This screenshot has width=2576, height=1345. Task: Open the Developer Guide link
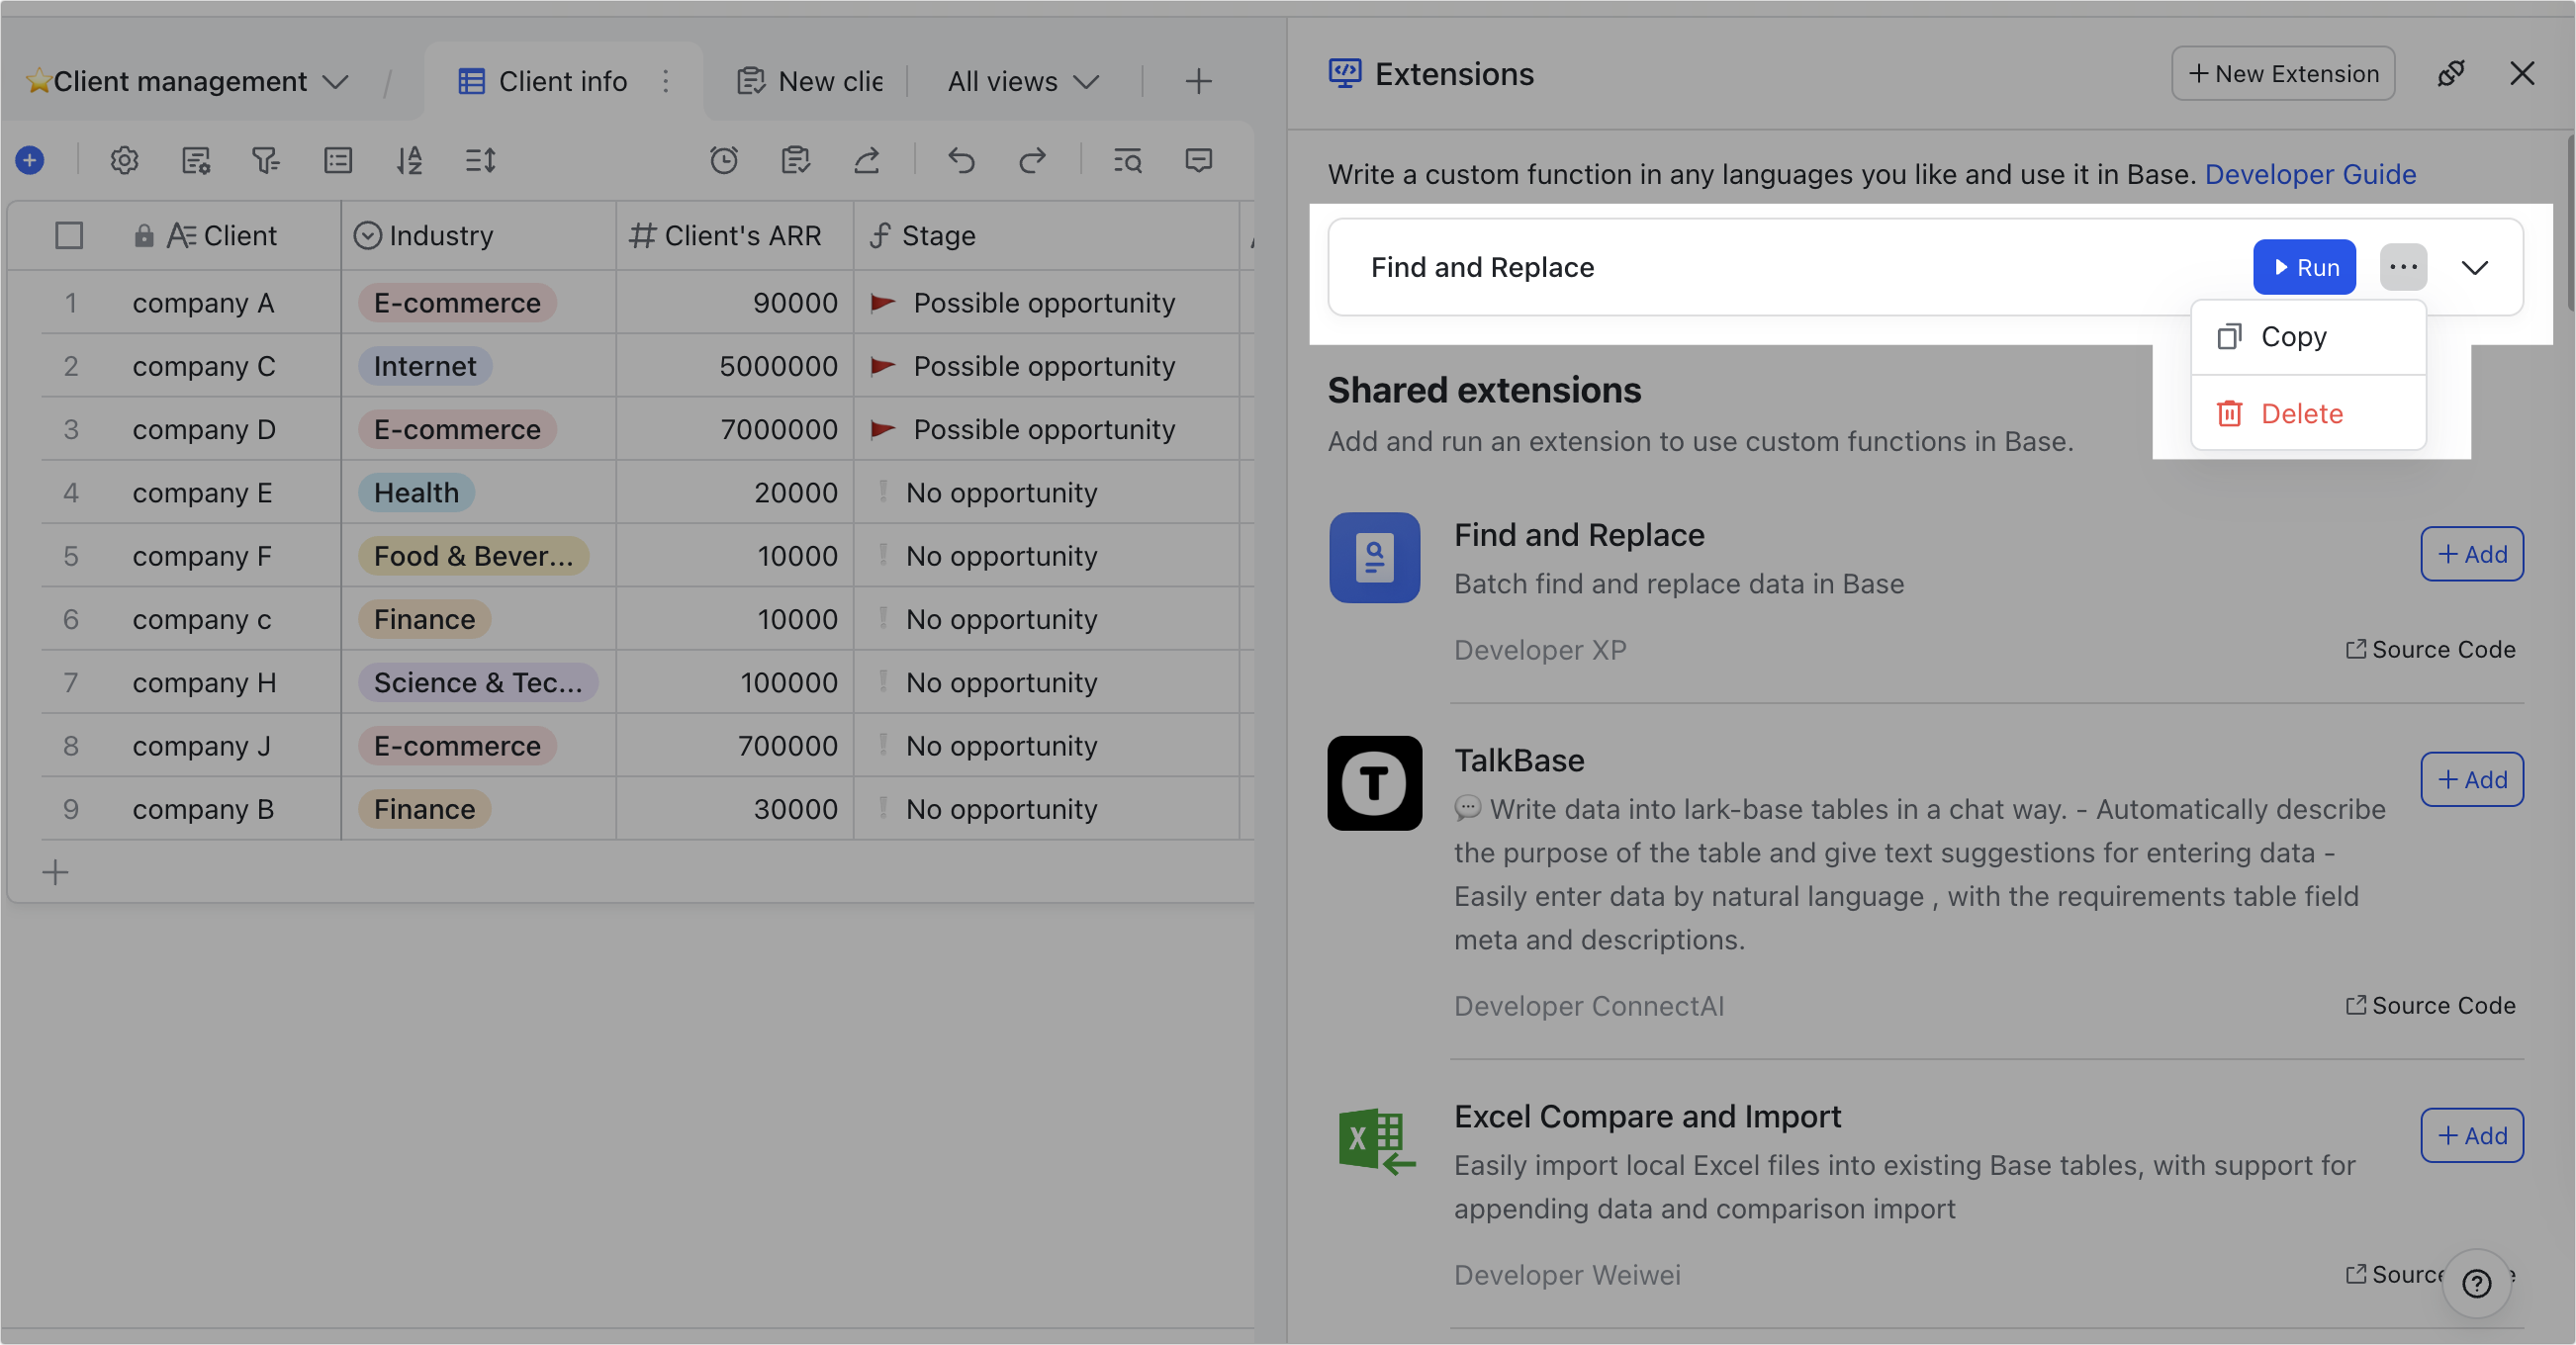point(2310,174)
